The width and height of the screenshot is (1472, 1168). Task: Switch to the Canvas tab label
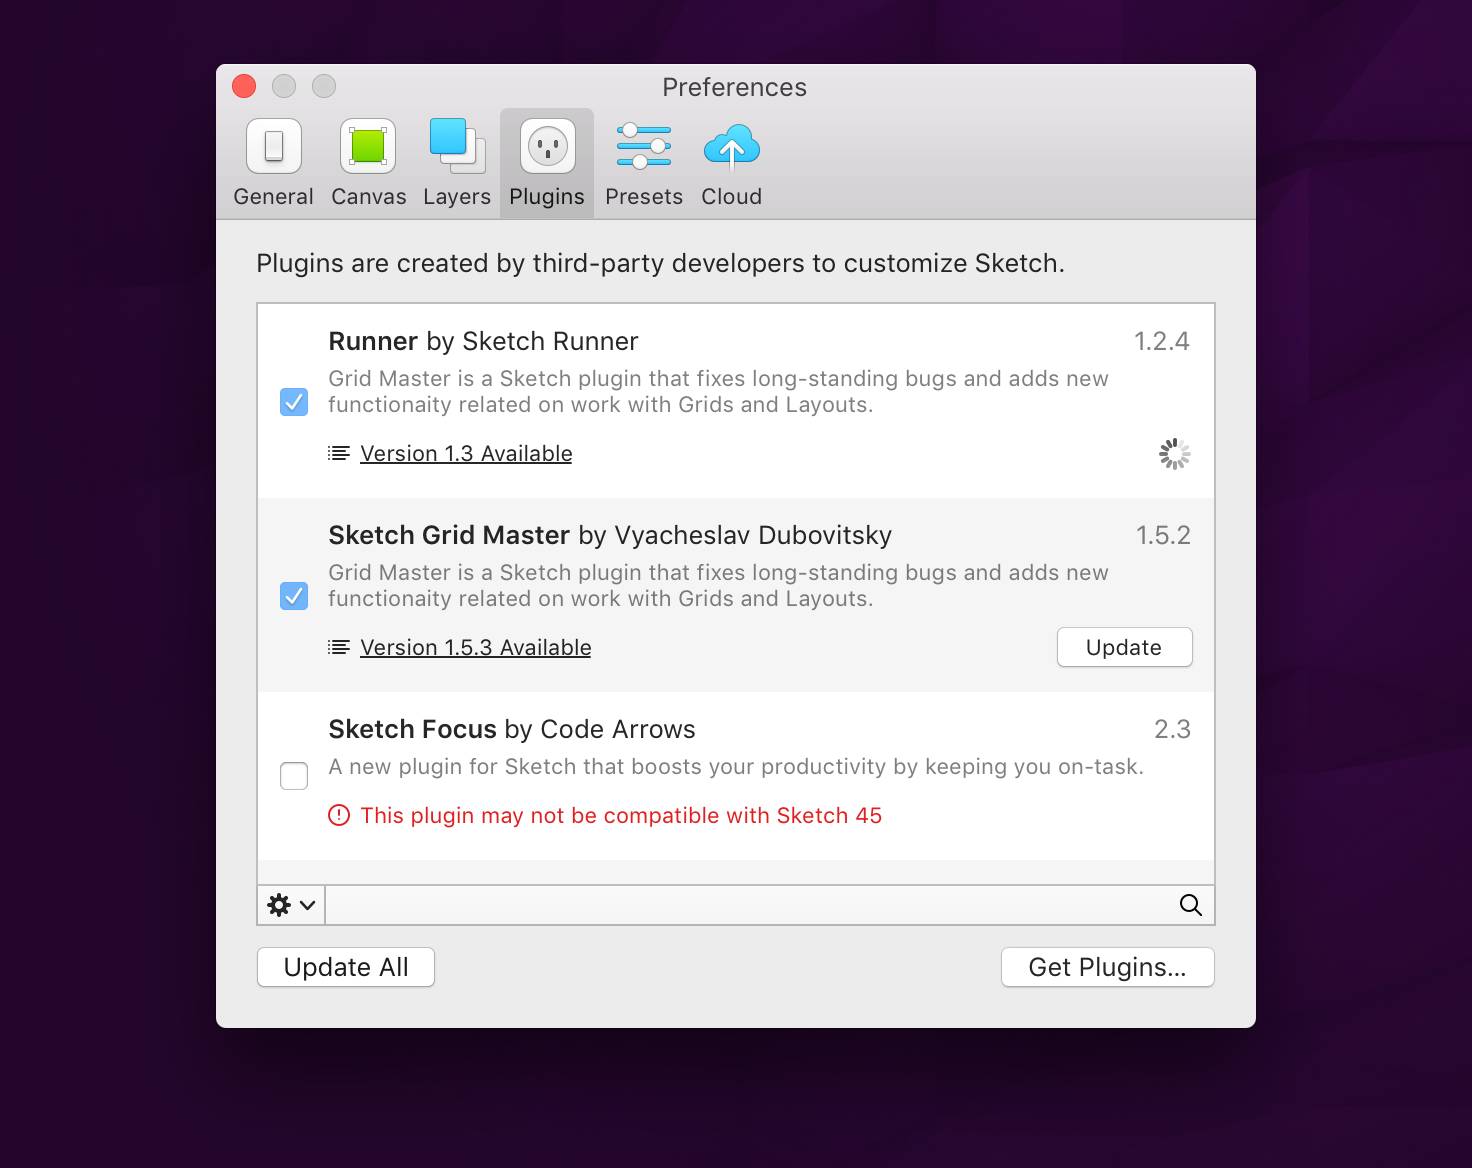click(x=369, y=196)
